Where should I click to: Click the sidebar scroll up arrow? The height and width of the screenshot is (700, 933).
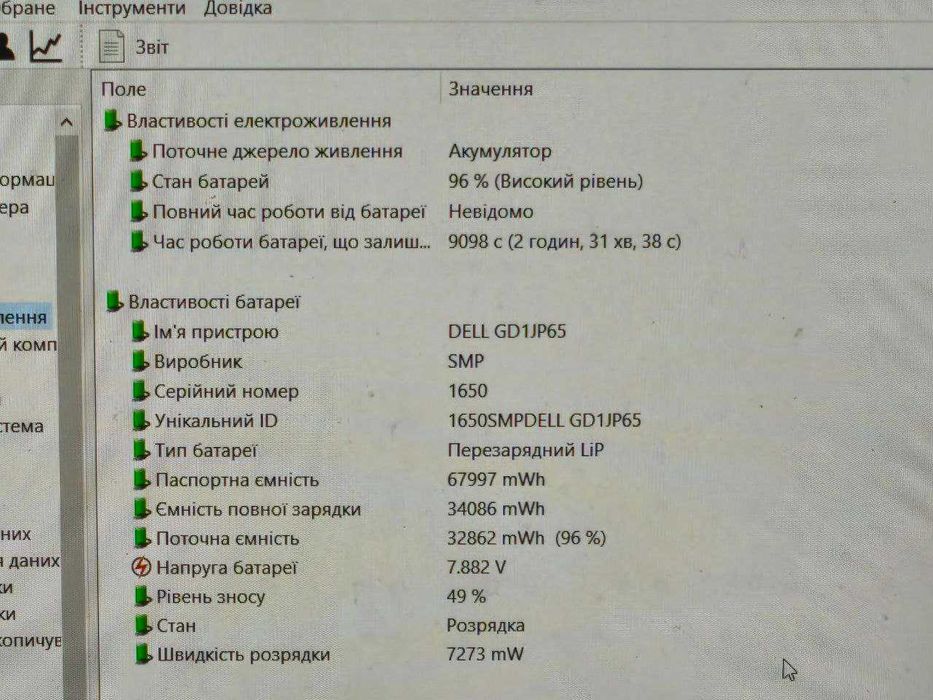click(67, 123)
